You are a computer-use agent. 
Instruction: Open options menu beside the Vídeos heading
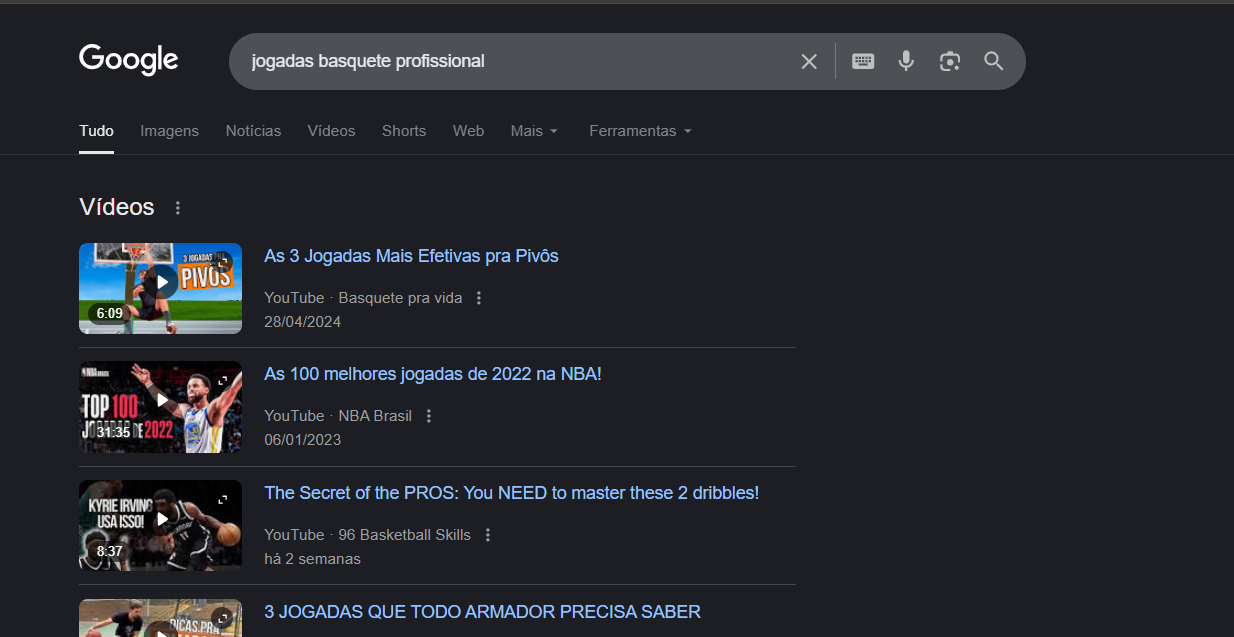[x=178, y=208]
